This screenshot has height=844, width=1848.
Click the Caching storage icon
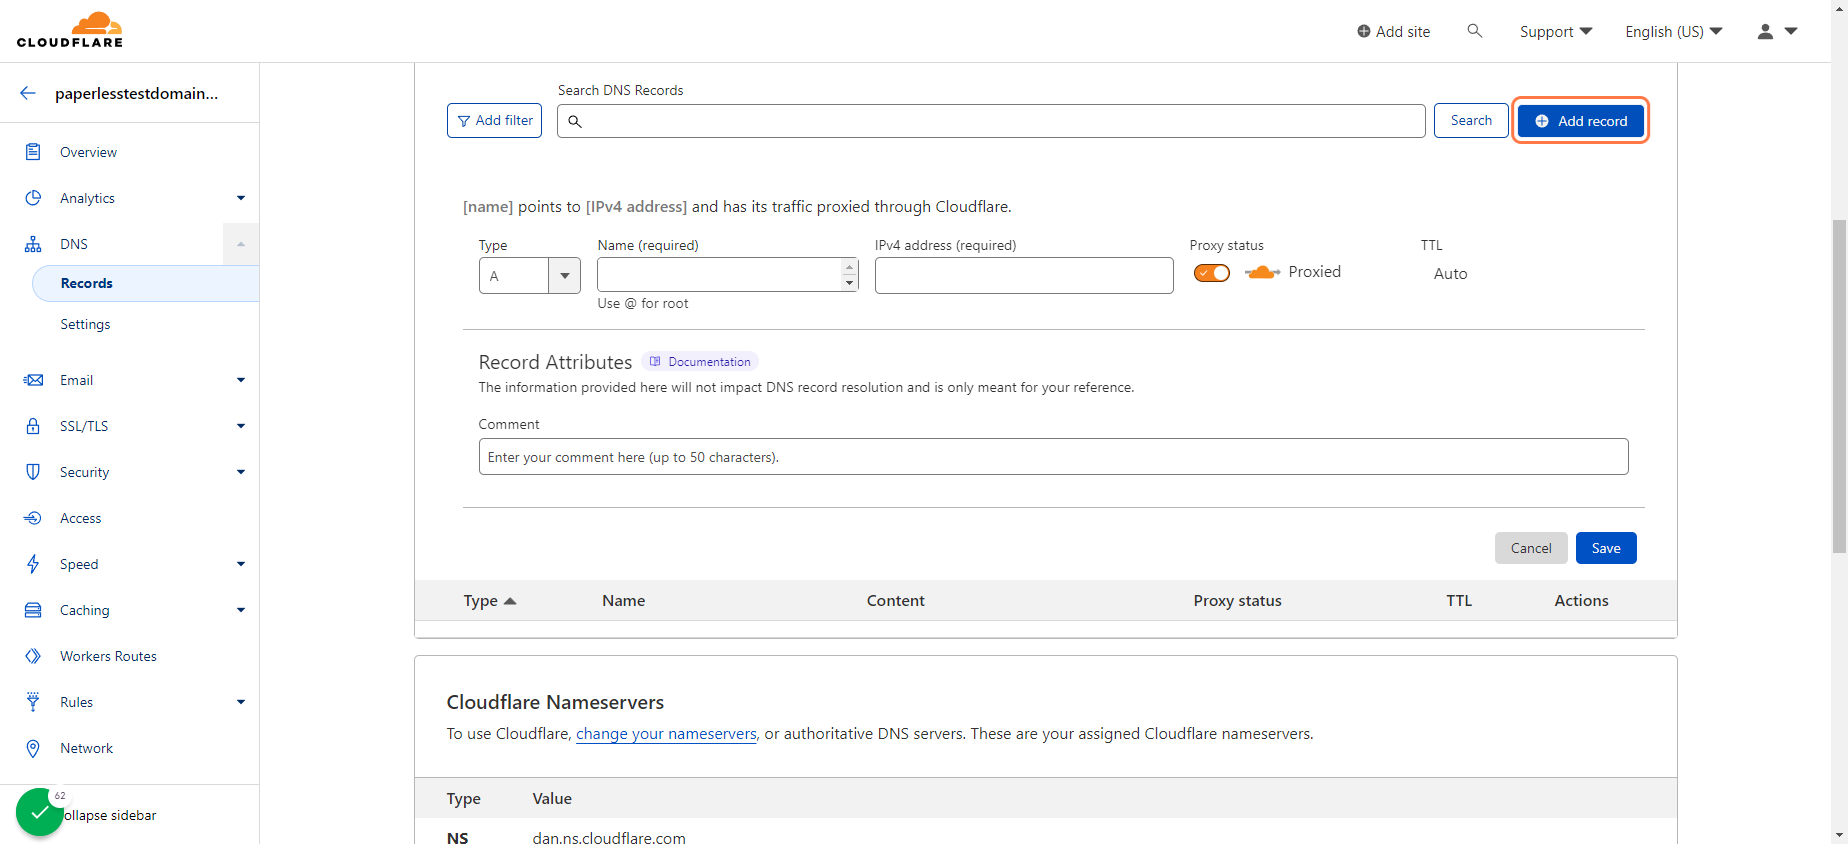point(33,610)
